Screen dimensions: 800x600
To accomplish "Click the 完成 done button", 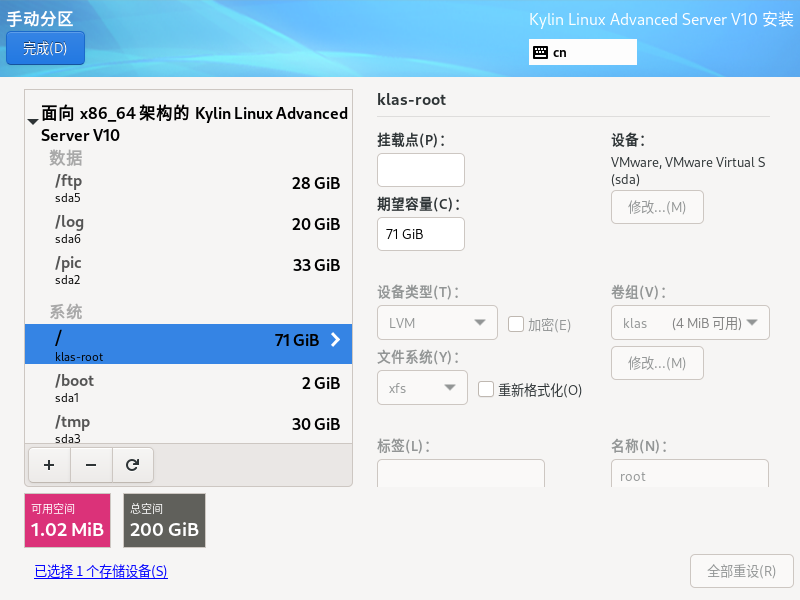I will [45, 48].
